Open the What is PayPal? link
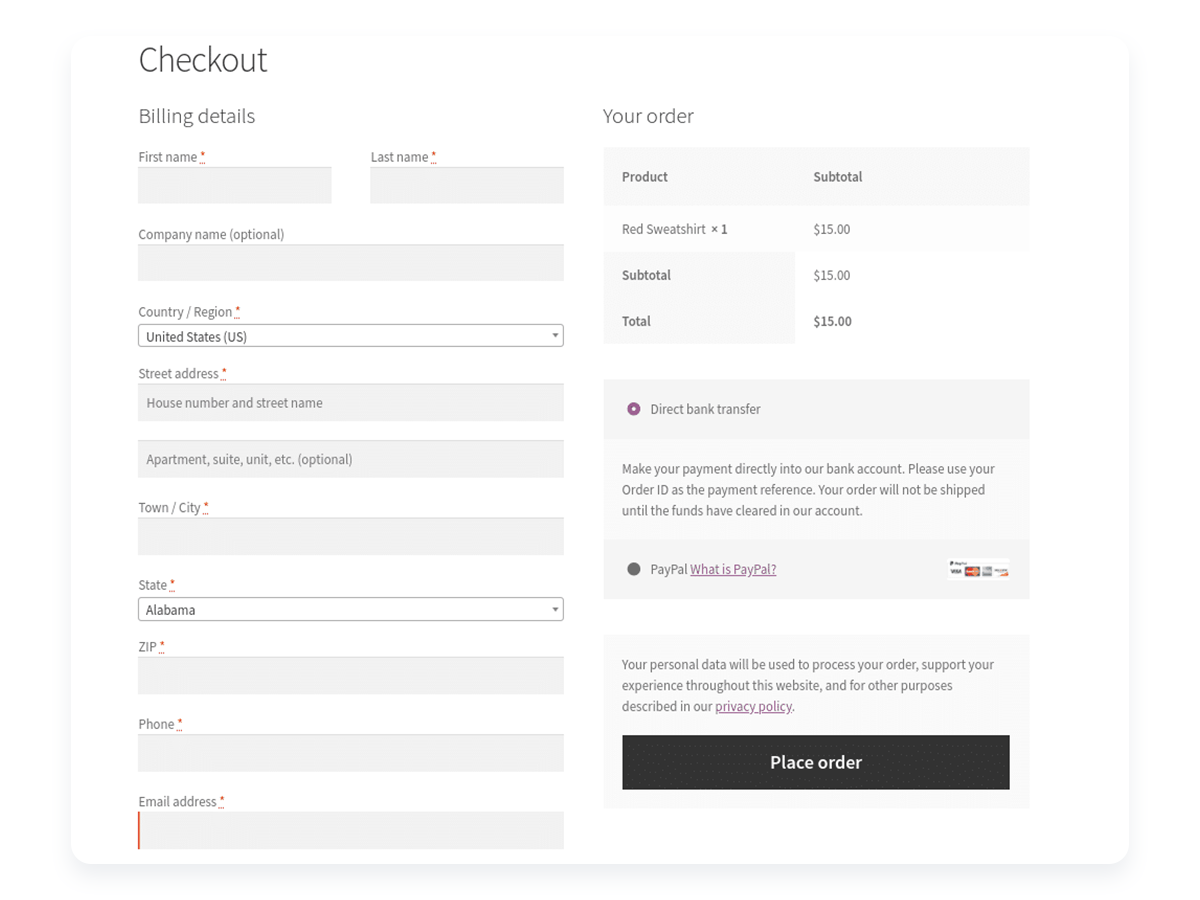This screenshot has width=1200, height=900. [x=733, y=569]
